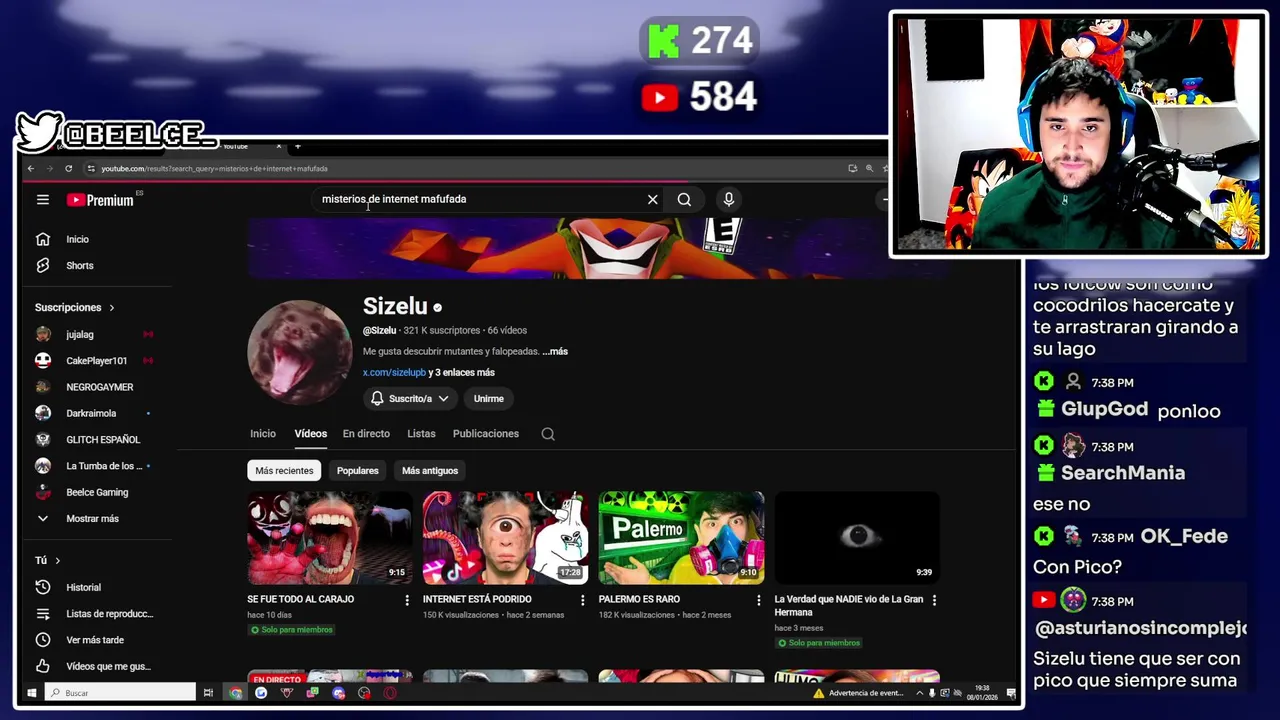Click the PALERMO ES RARO title link
The height and width of the screenshot is (720, 1280).
pyautogui.click(x=639, y=599)
